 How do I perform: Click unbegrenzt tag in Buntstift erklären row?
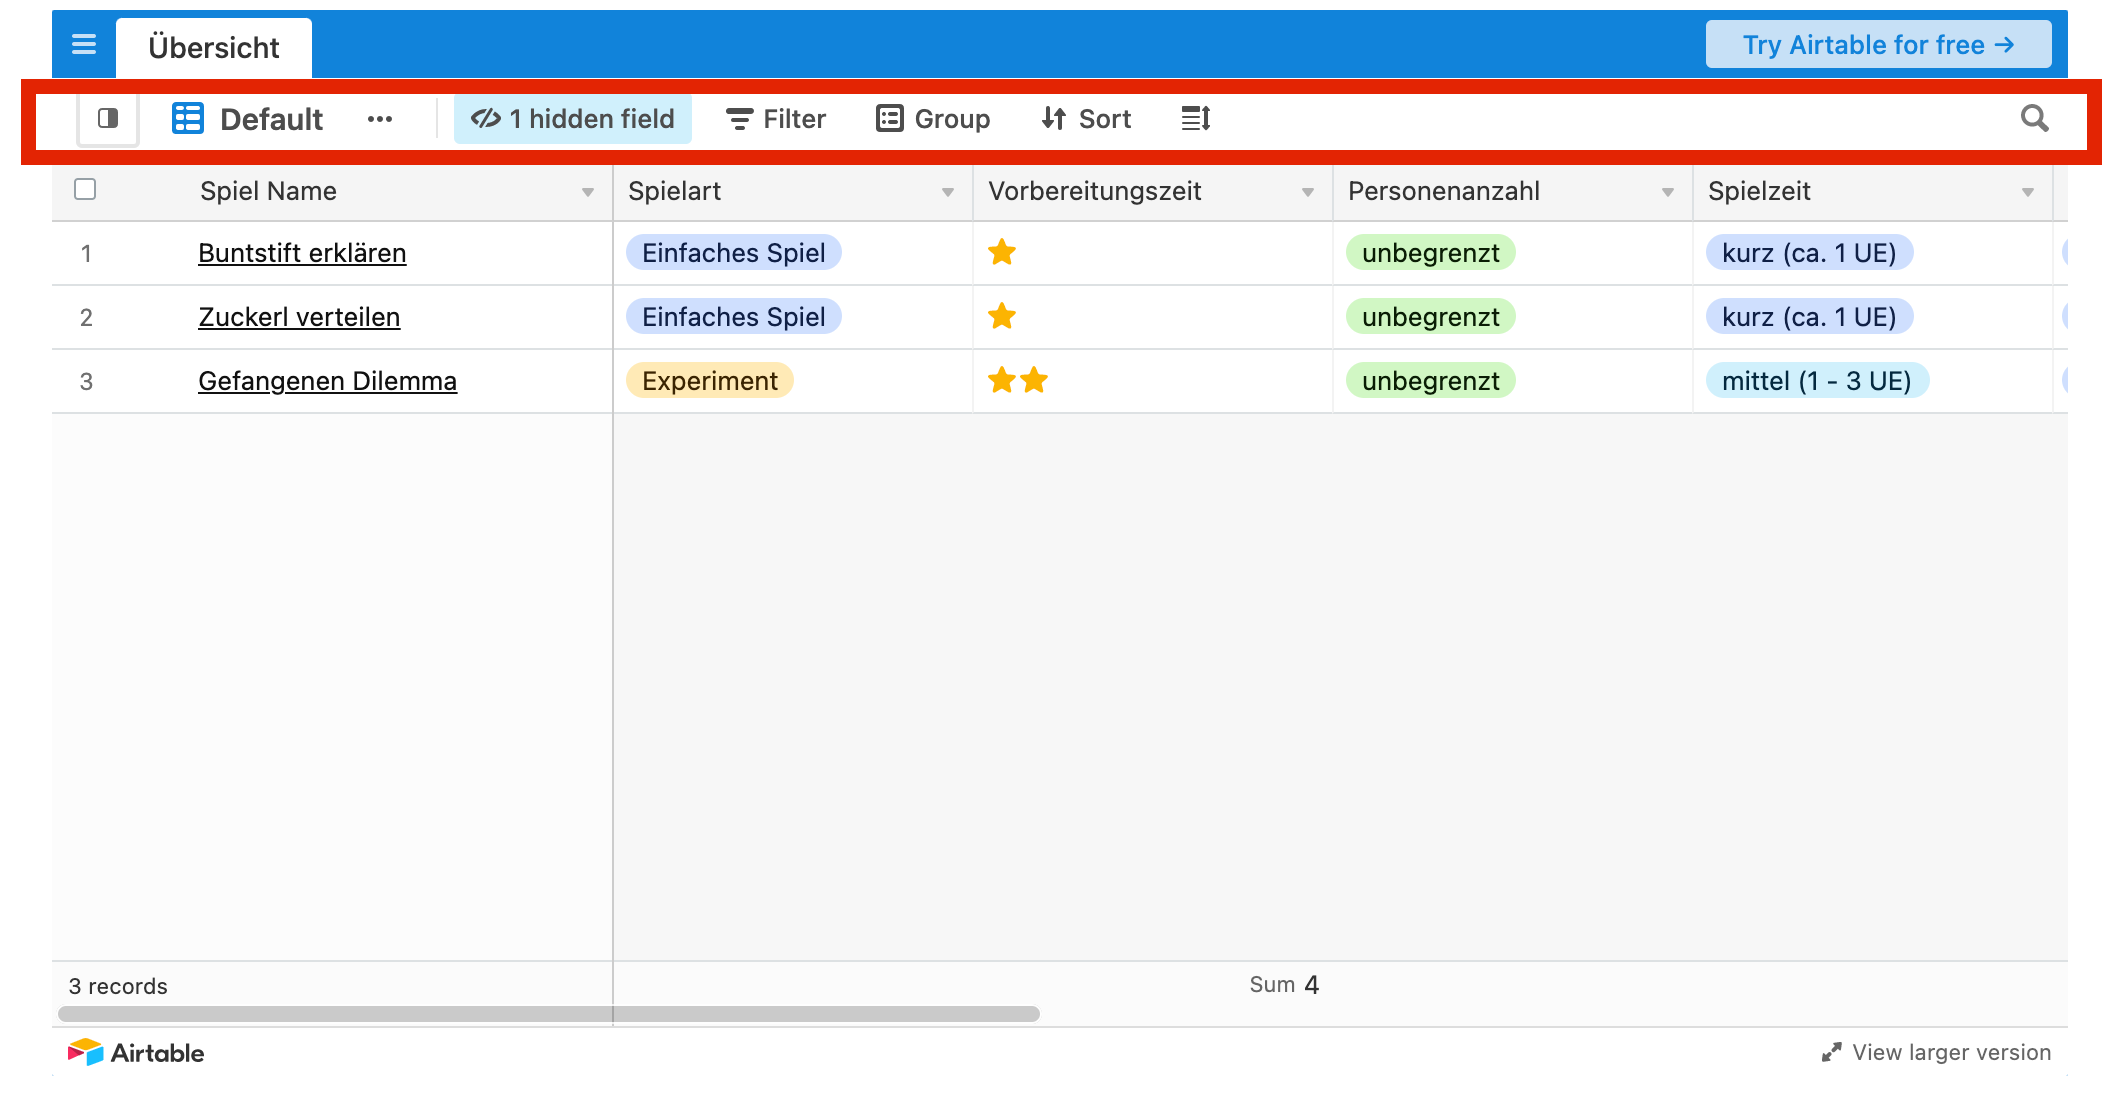click(x=1431, y=253)
